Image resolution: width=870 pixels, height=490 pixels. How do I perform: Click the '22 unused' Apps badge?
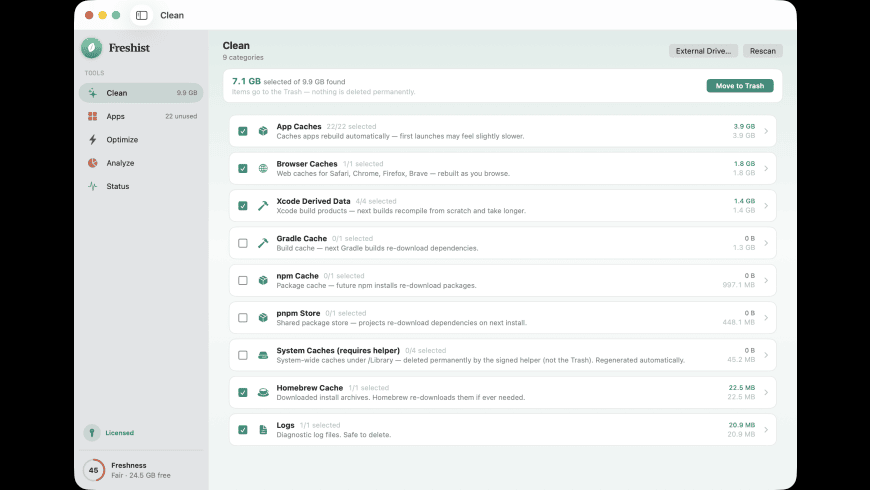181,116
